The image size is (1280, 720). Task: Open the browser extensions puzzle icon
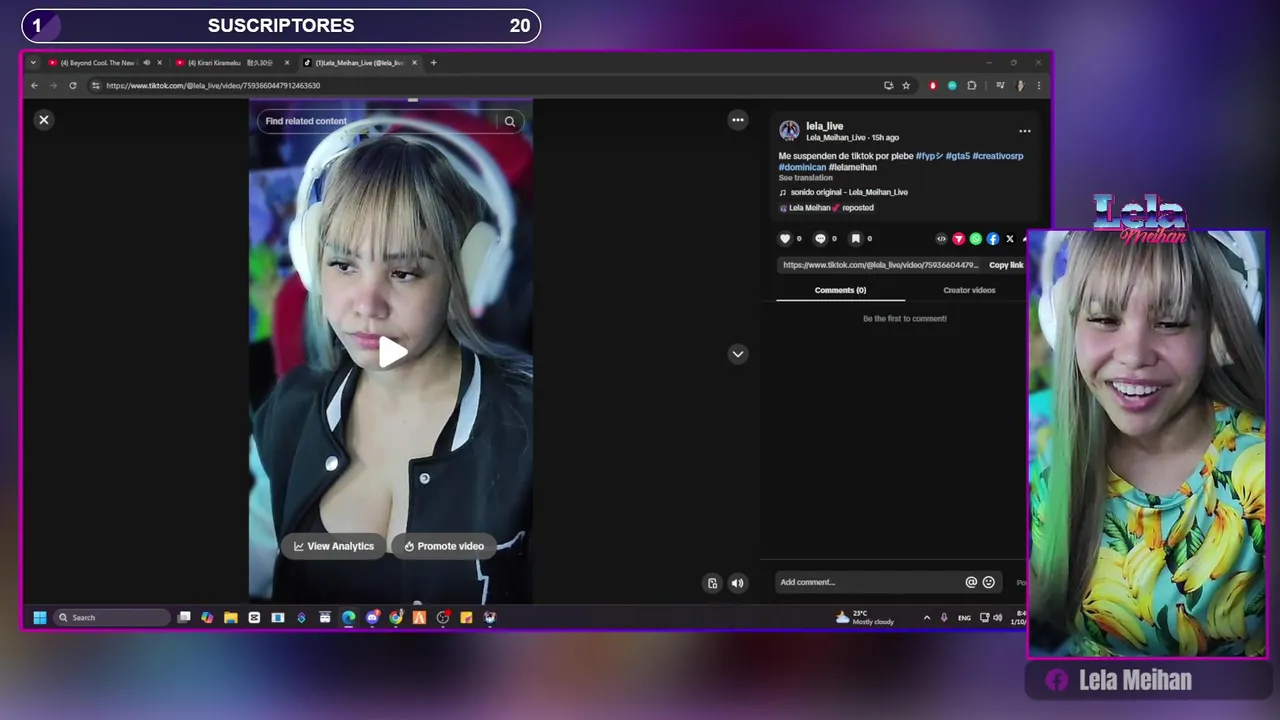click(971, 86)
